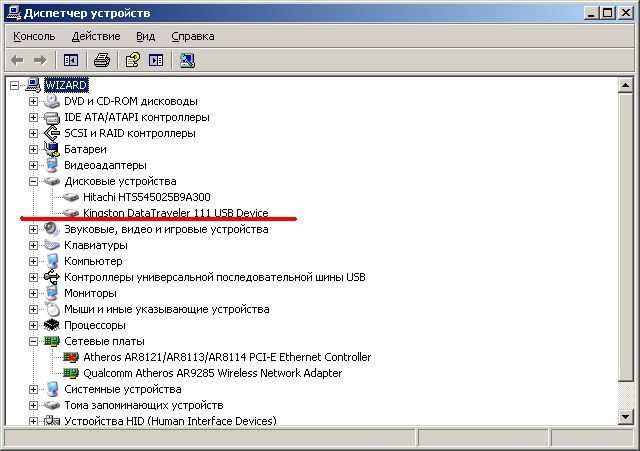This screenshot has height=451, width=640.
Task: Open the Вид menu
Action: click(x=145, y=36)
